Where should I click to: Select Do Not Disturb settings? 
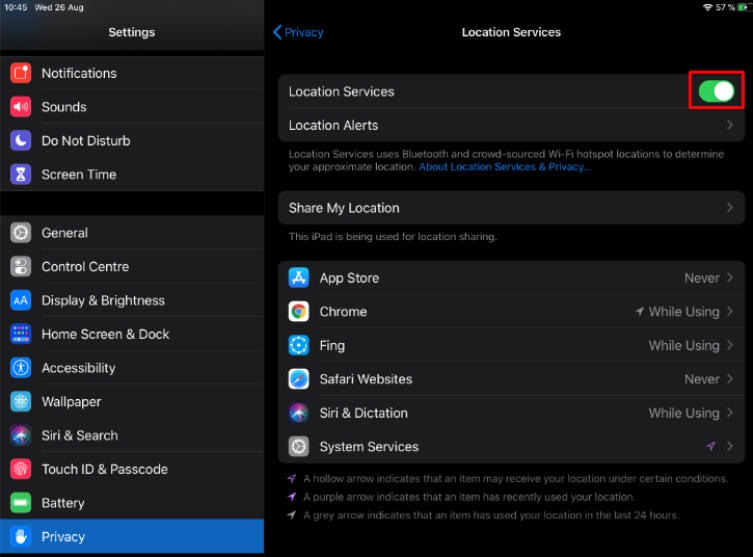[x=132, y=141]
